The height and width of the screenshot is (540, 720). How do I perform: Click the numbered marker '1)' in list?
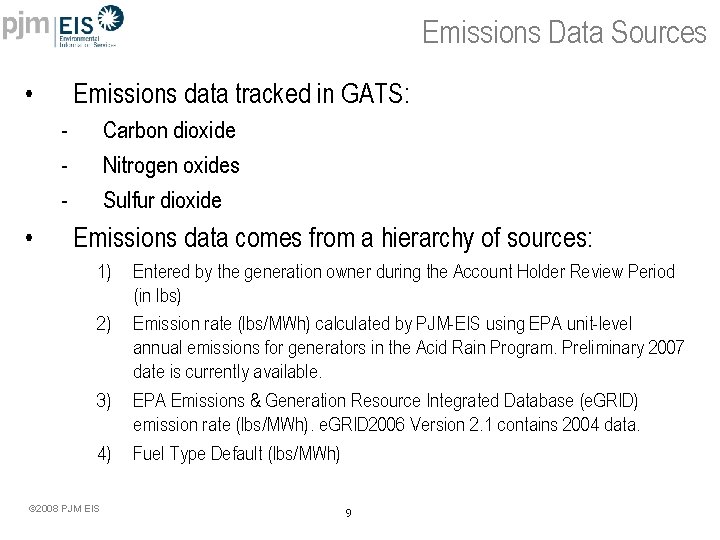(104, 271)
